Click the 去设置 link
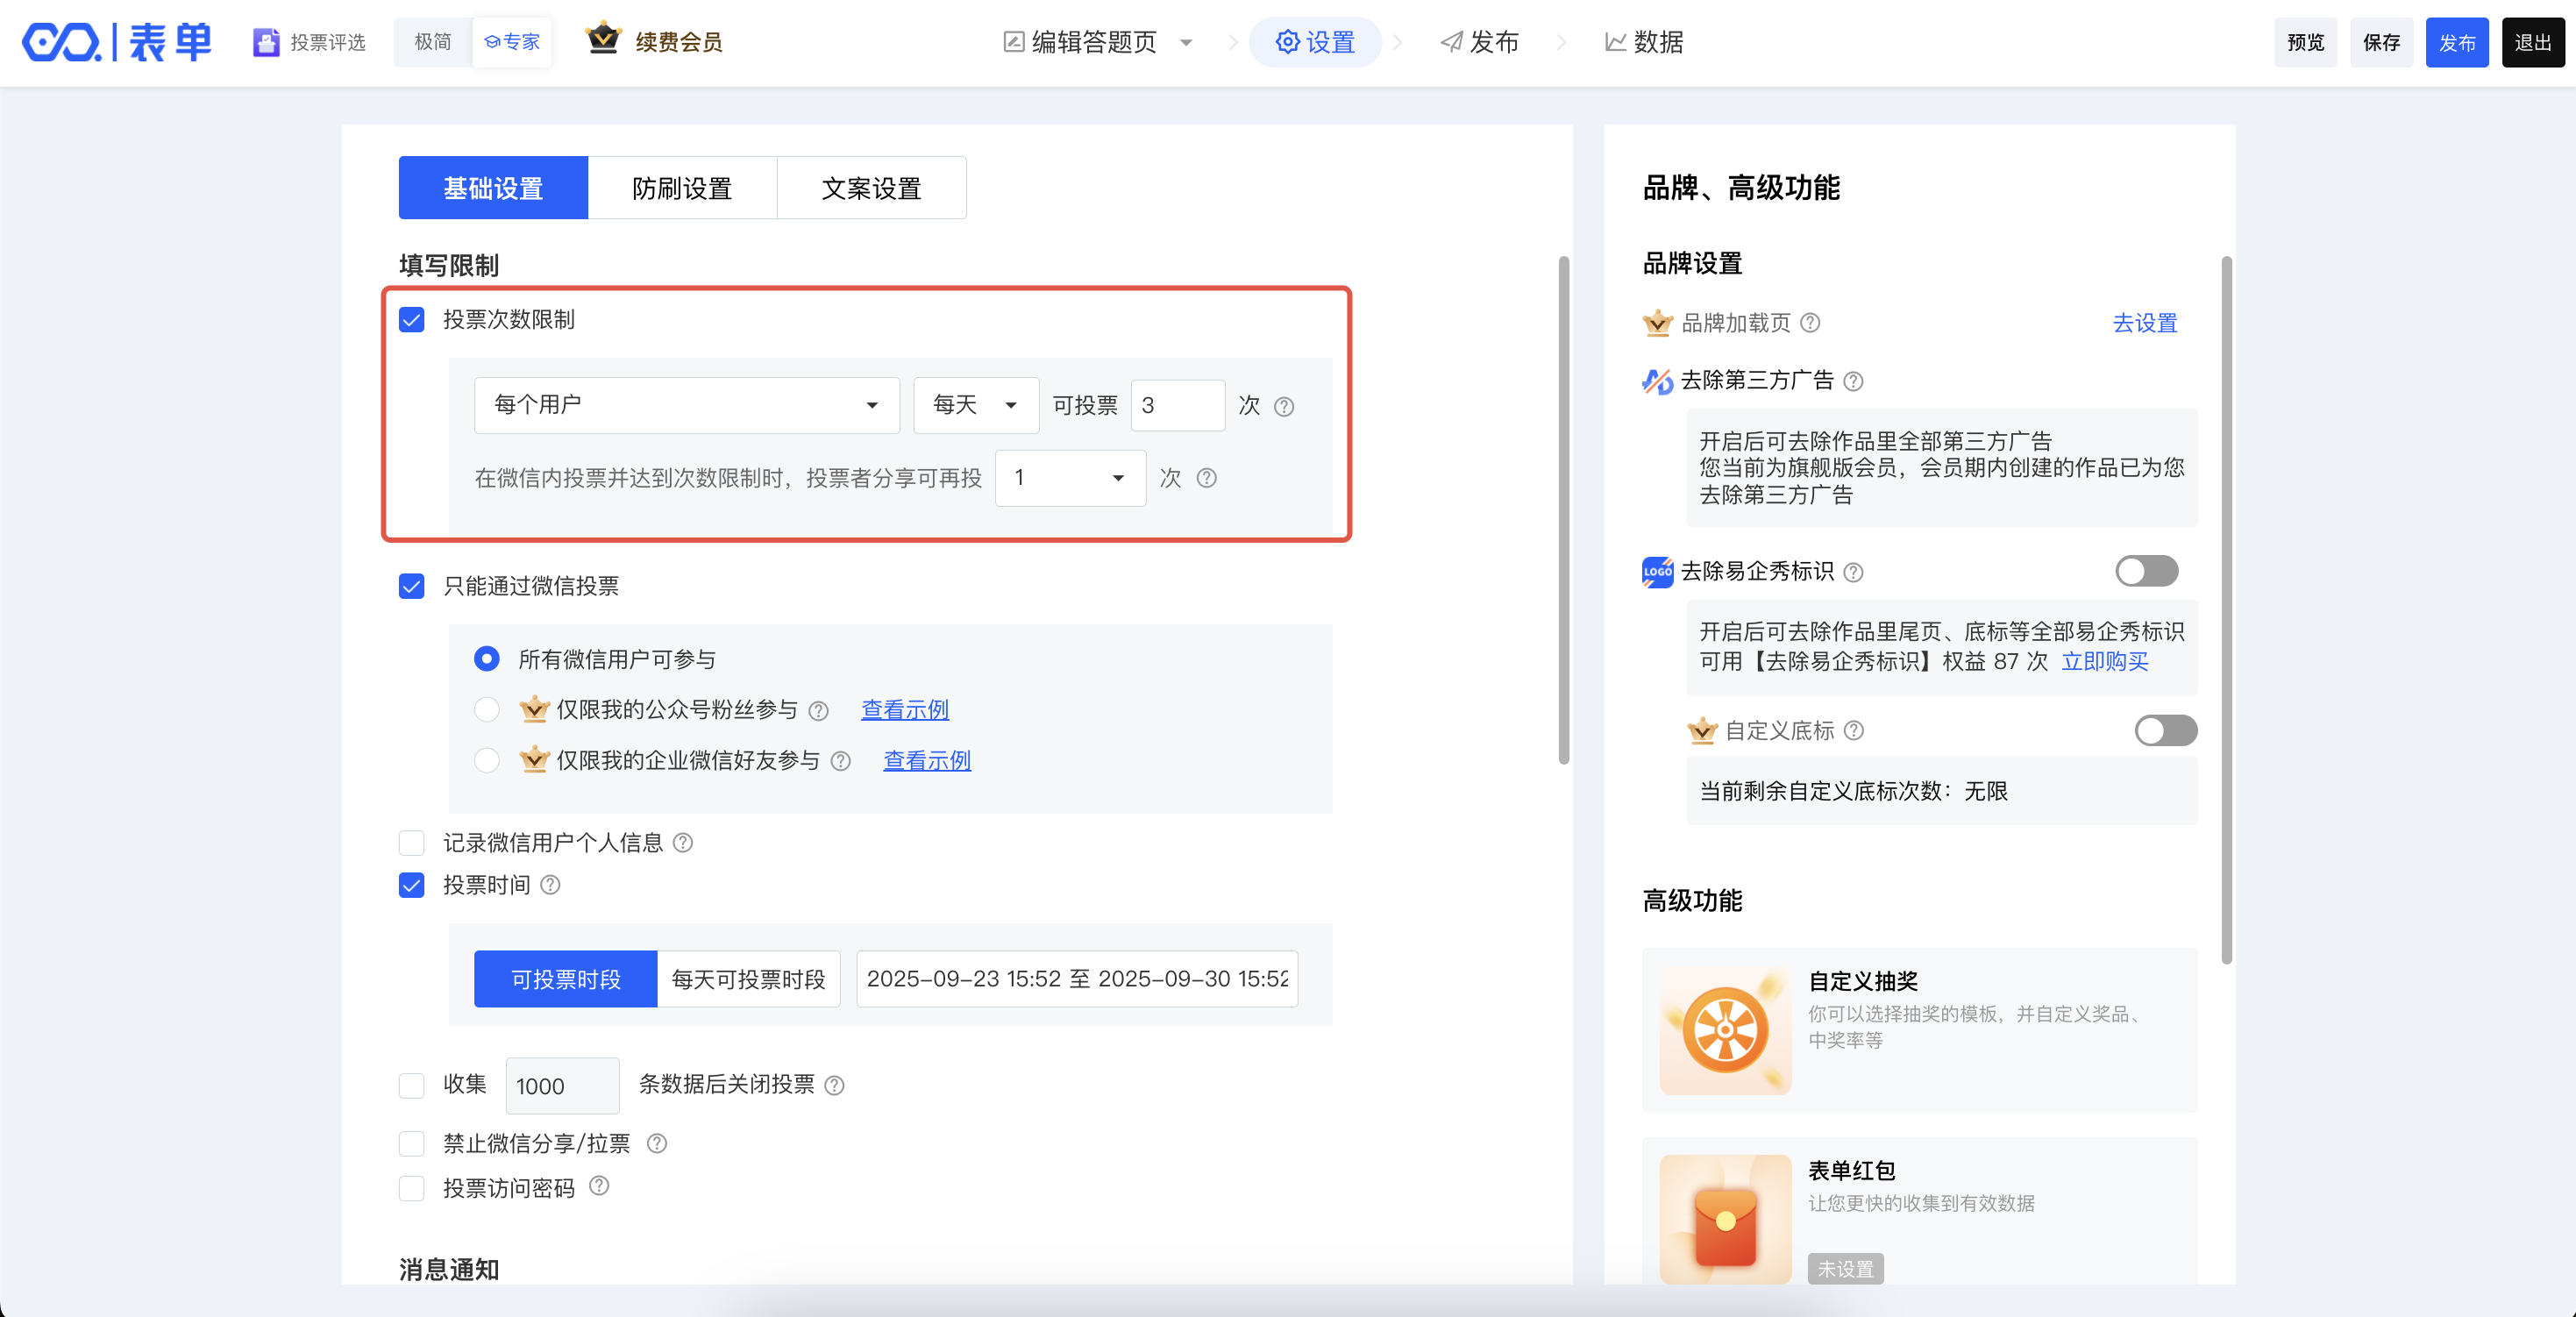 [2144, 323]
